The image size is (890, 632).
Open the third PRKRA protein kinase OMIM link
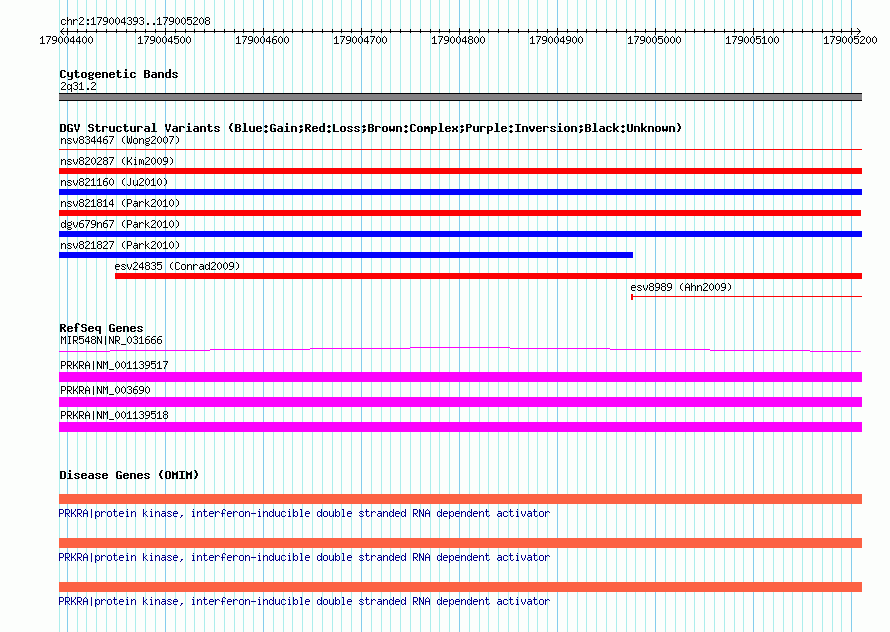(x=304, y=601)
